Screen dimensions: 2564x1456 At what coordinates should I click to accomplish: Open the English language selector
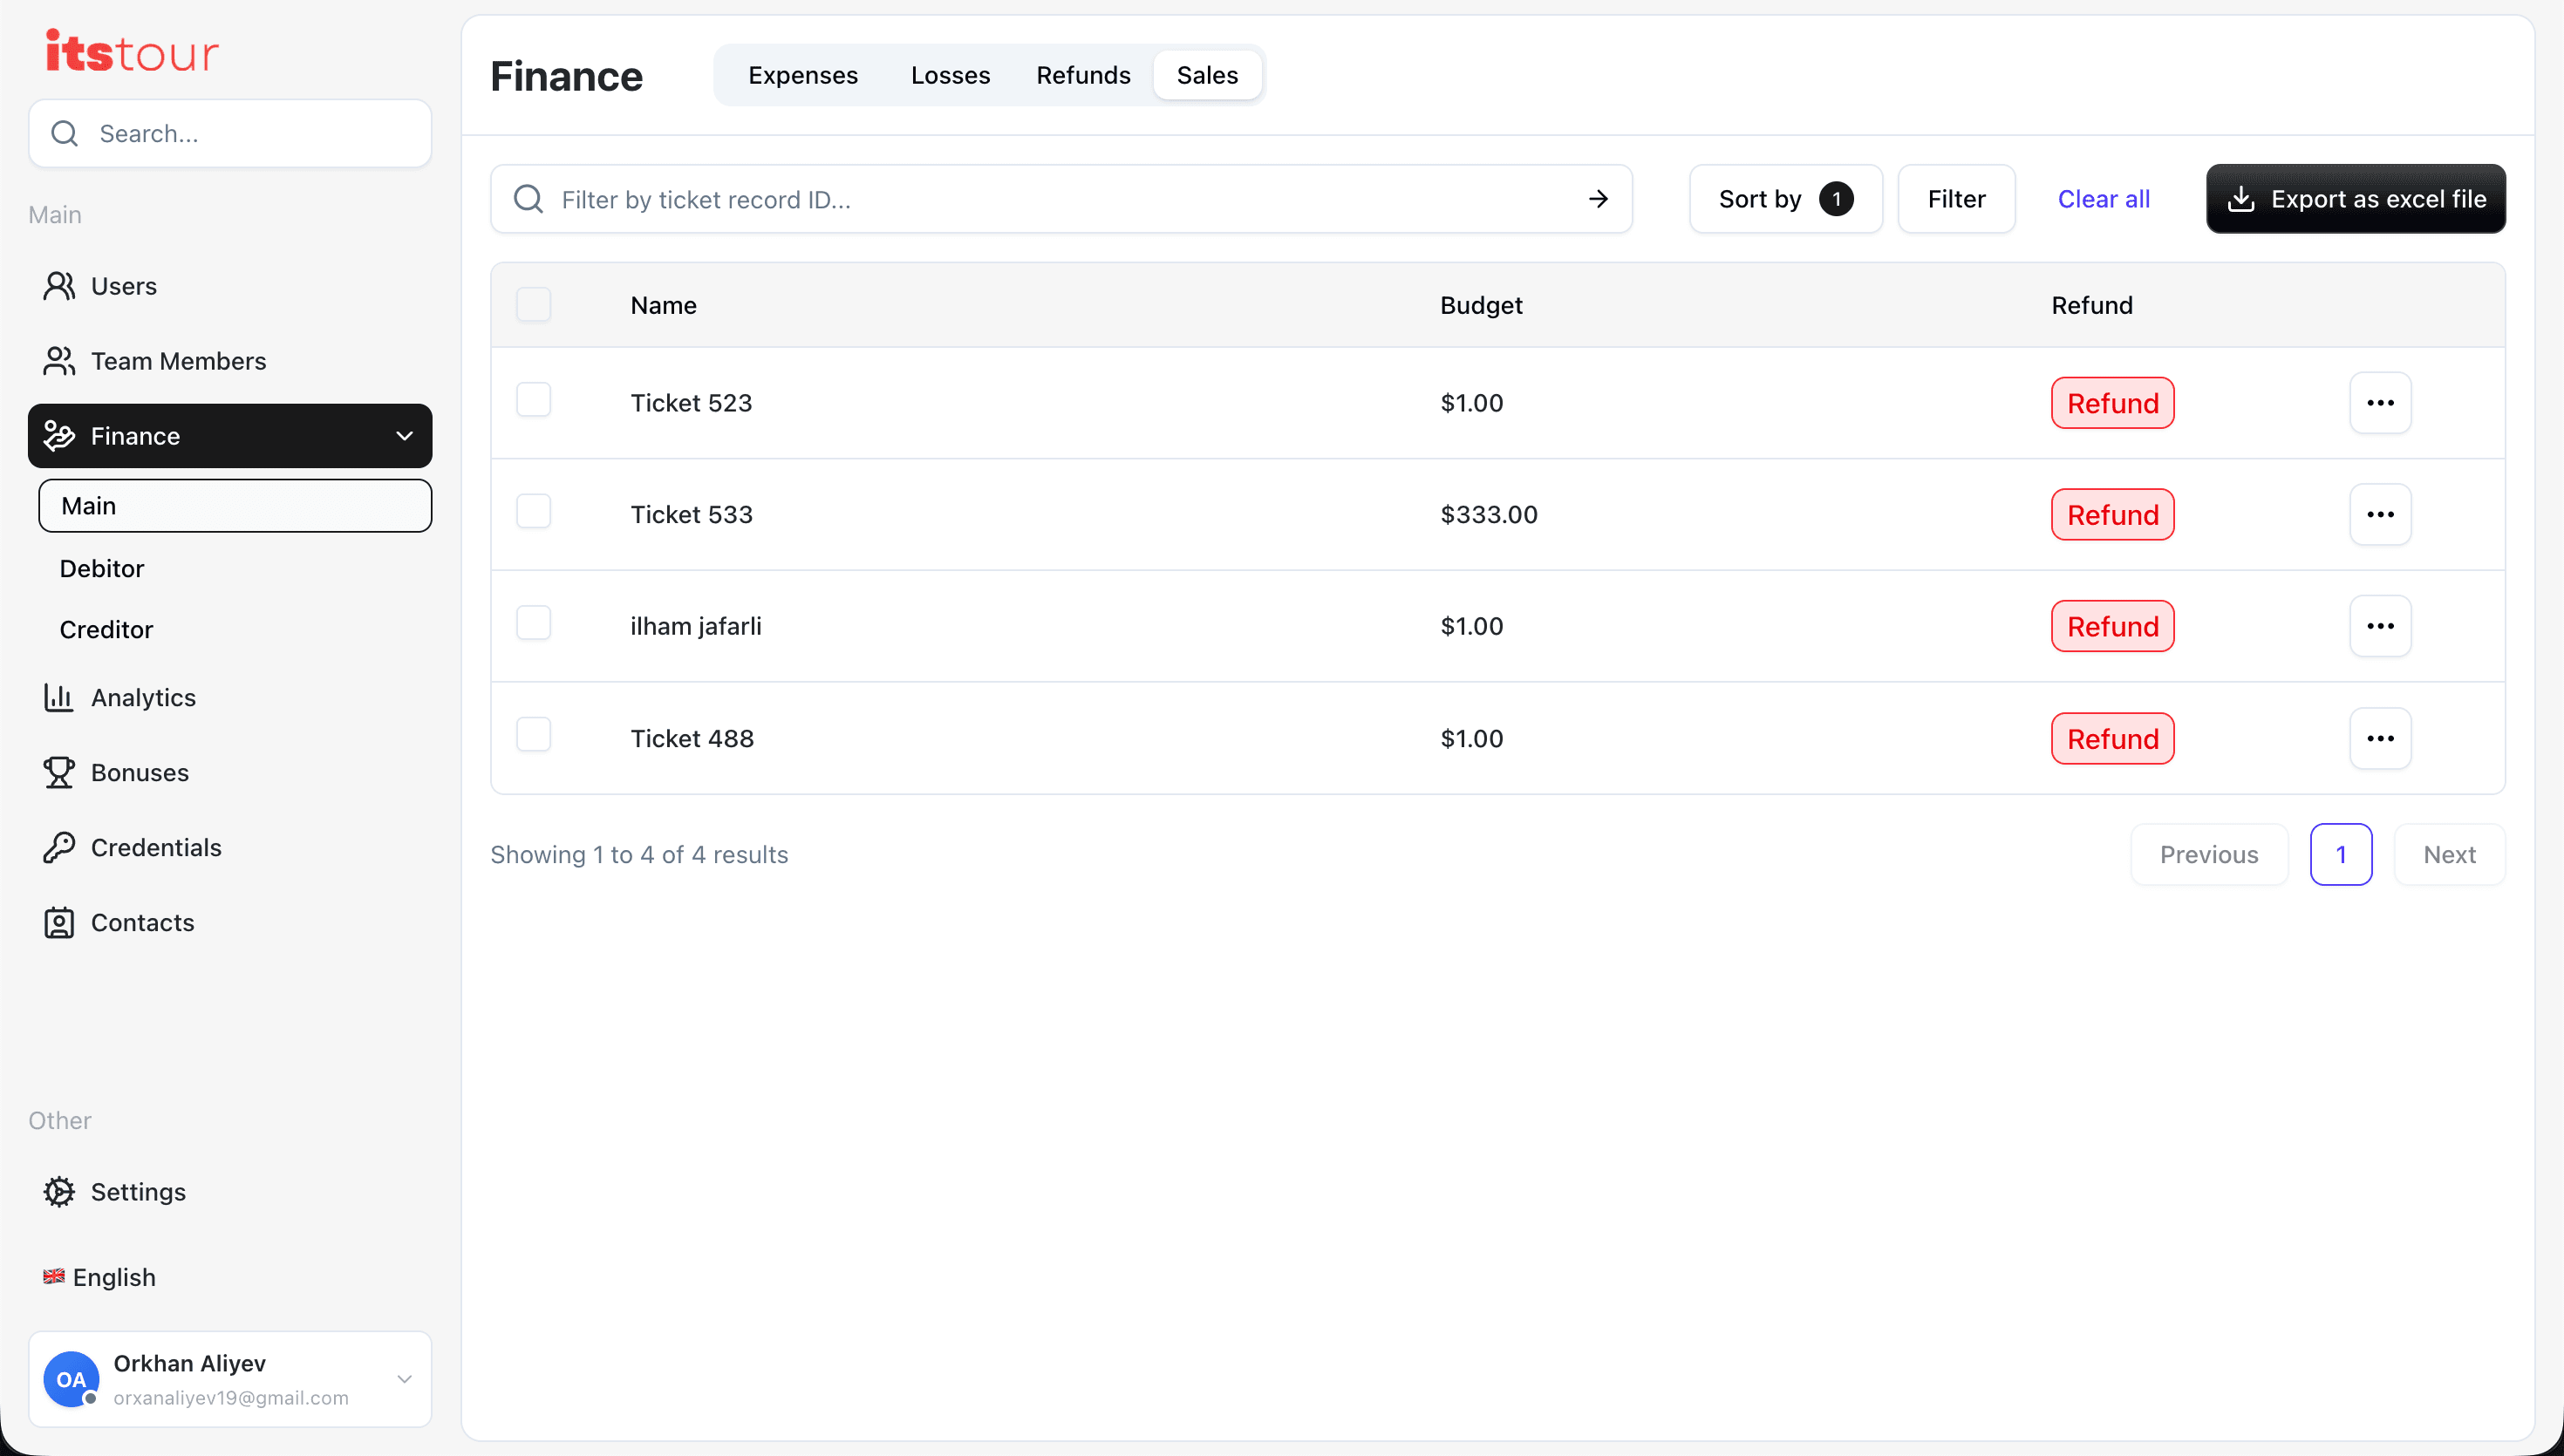click(100, 1277)
